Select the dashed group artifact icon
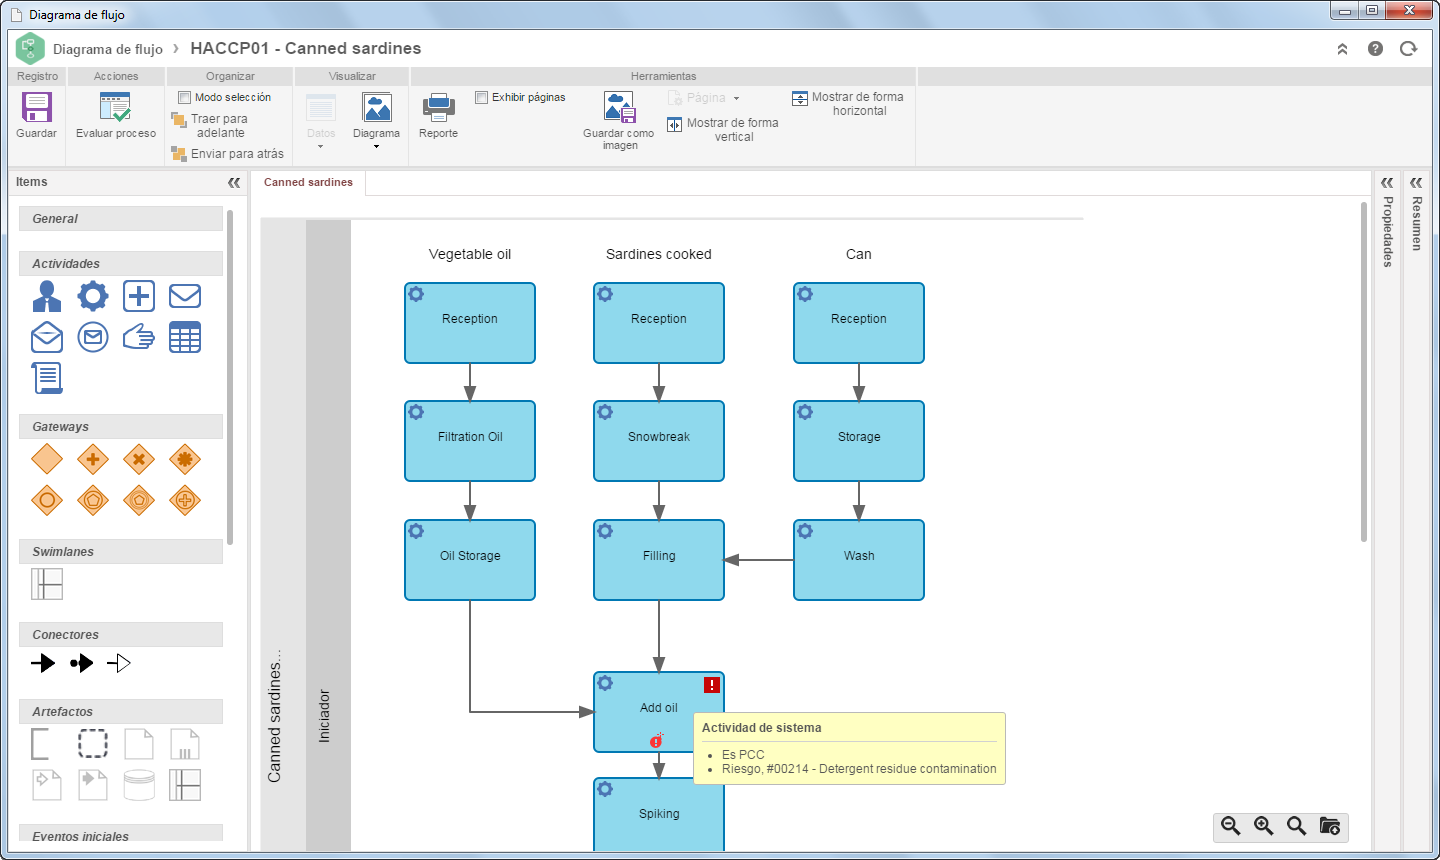Viewport: 1440px width, 860px height. tap(93, 744)
